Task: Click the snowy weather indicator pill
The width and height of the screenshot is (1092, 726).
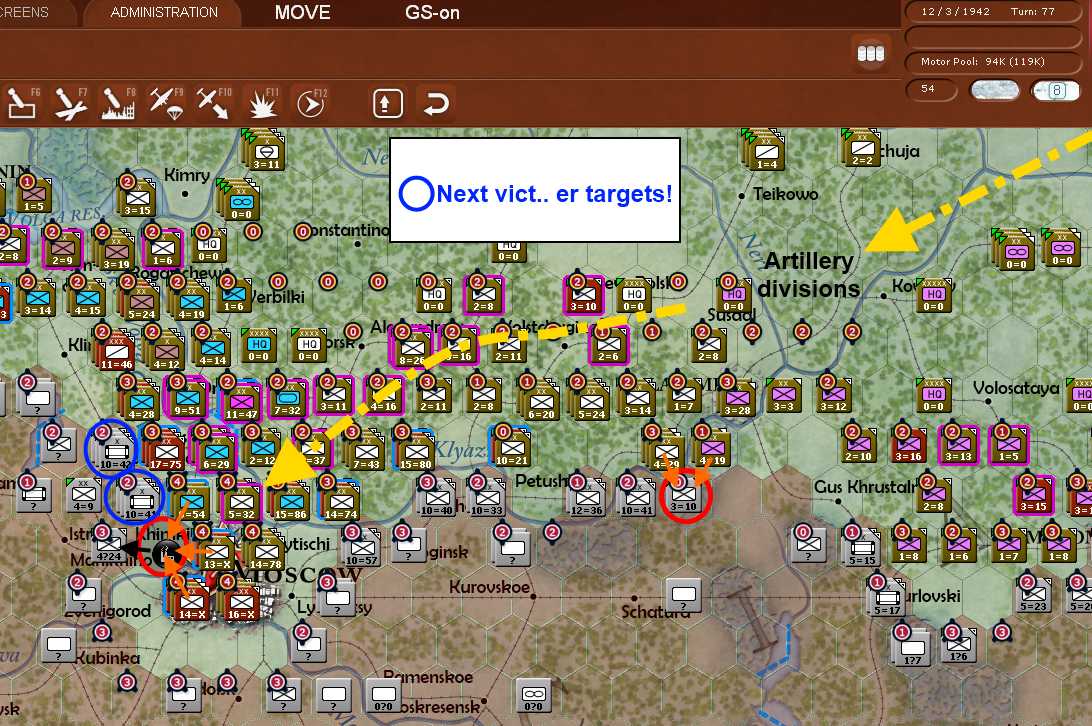Action: point(994,90)
